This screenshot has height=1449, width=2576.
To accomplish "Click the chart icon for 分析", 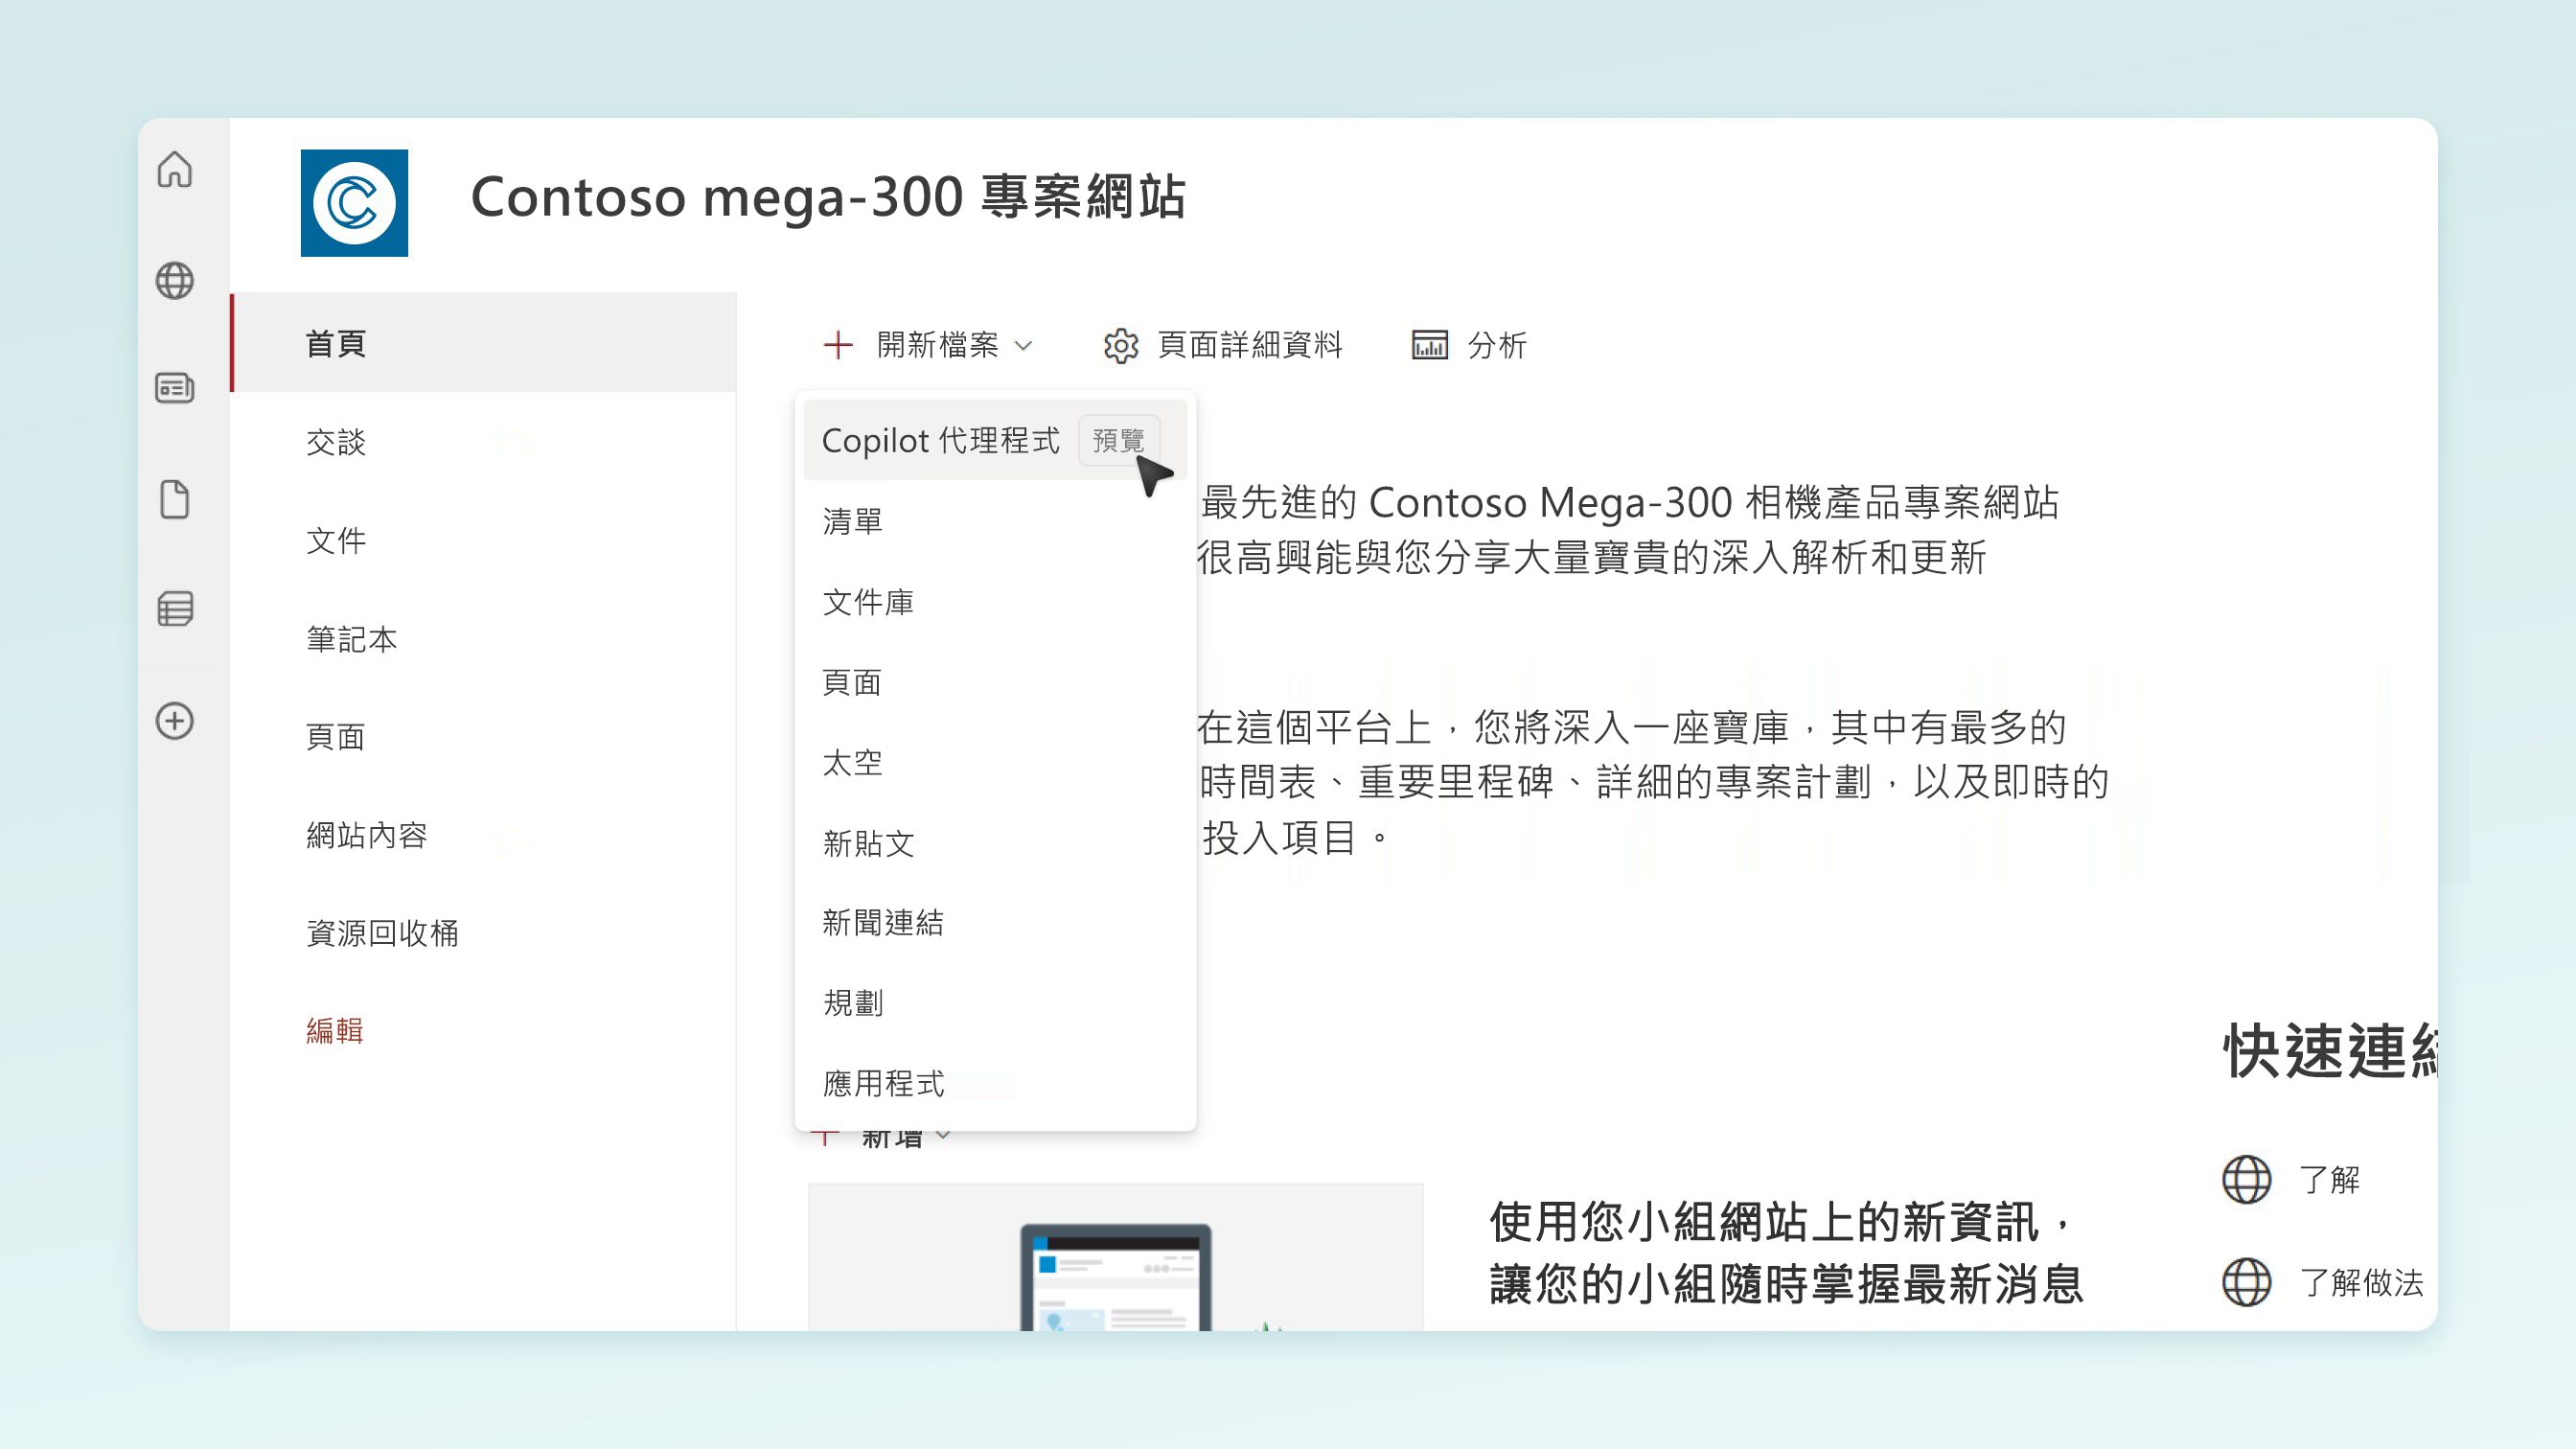I will point(1430,345).
